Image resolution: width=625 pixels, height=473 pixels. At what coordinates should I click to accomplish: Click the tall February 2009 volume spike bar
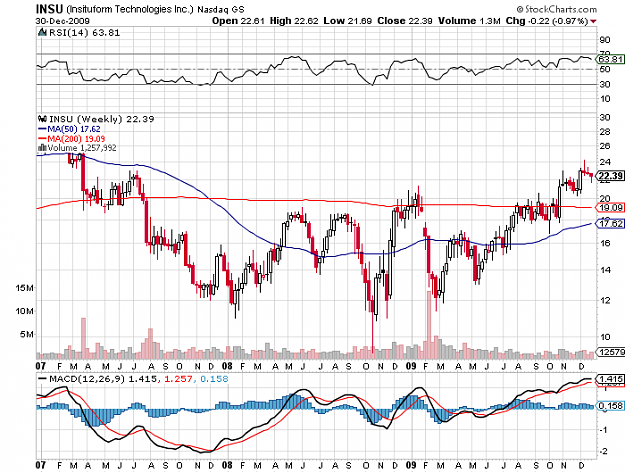click(429, 325)
